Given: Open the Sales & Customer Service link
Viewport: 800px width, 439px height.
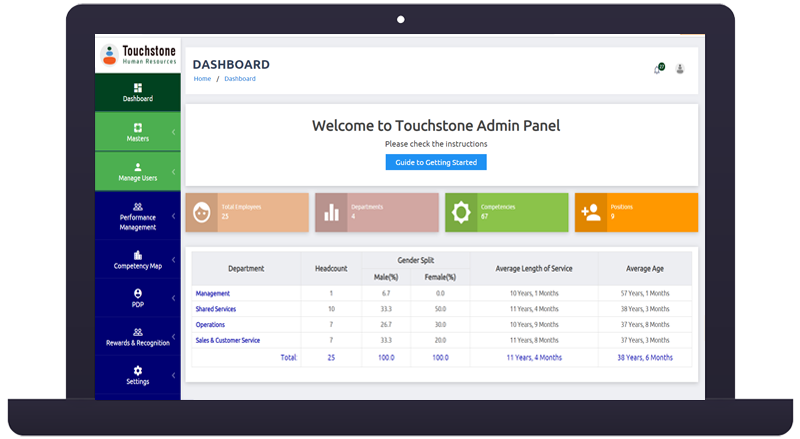Looking at the screenshot, I should [x=227, y=340].
